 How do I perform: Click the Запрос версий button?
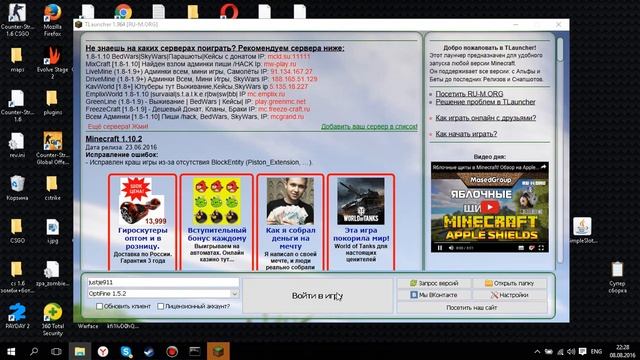point(434,283)
